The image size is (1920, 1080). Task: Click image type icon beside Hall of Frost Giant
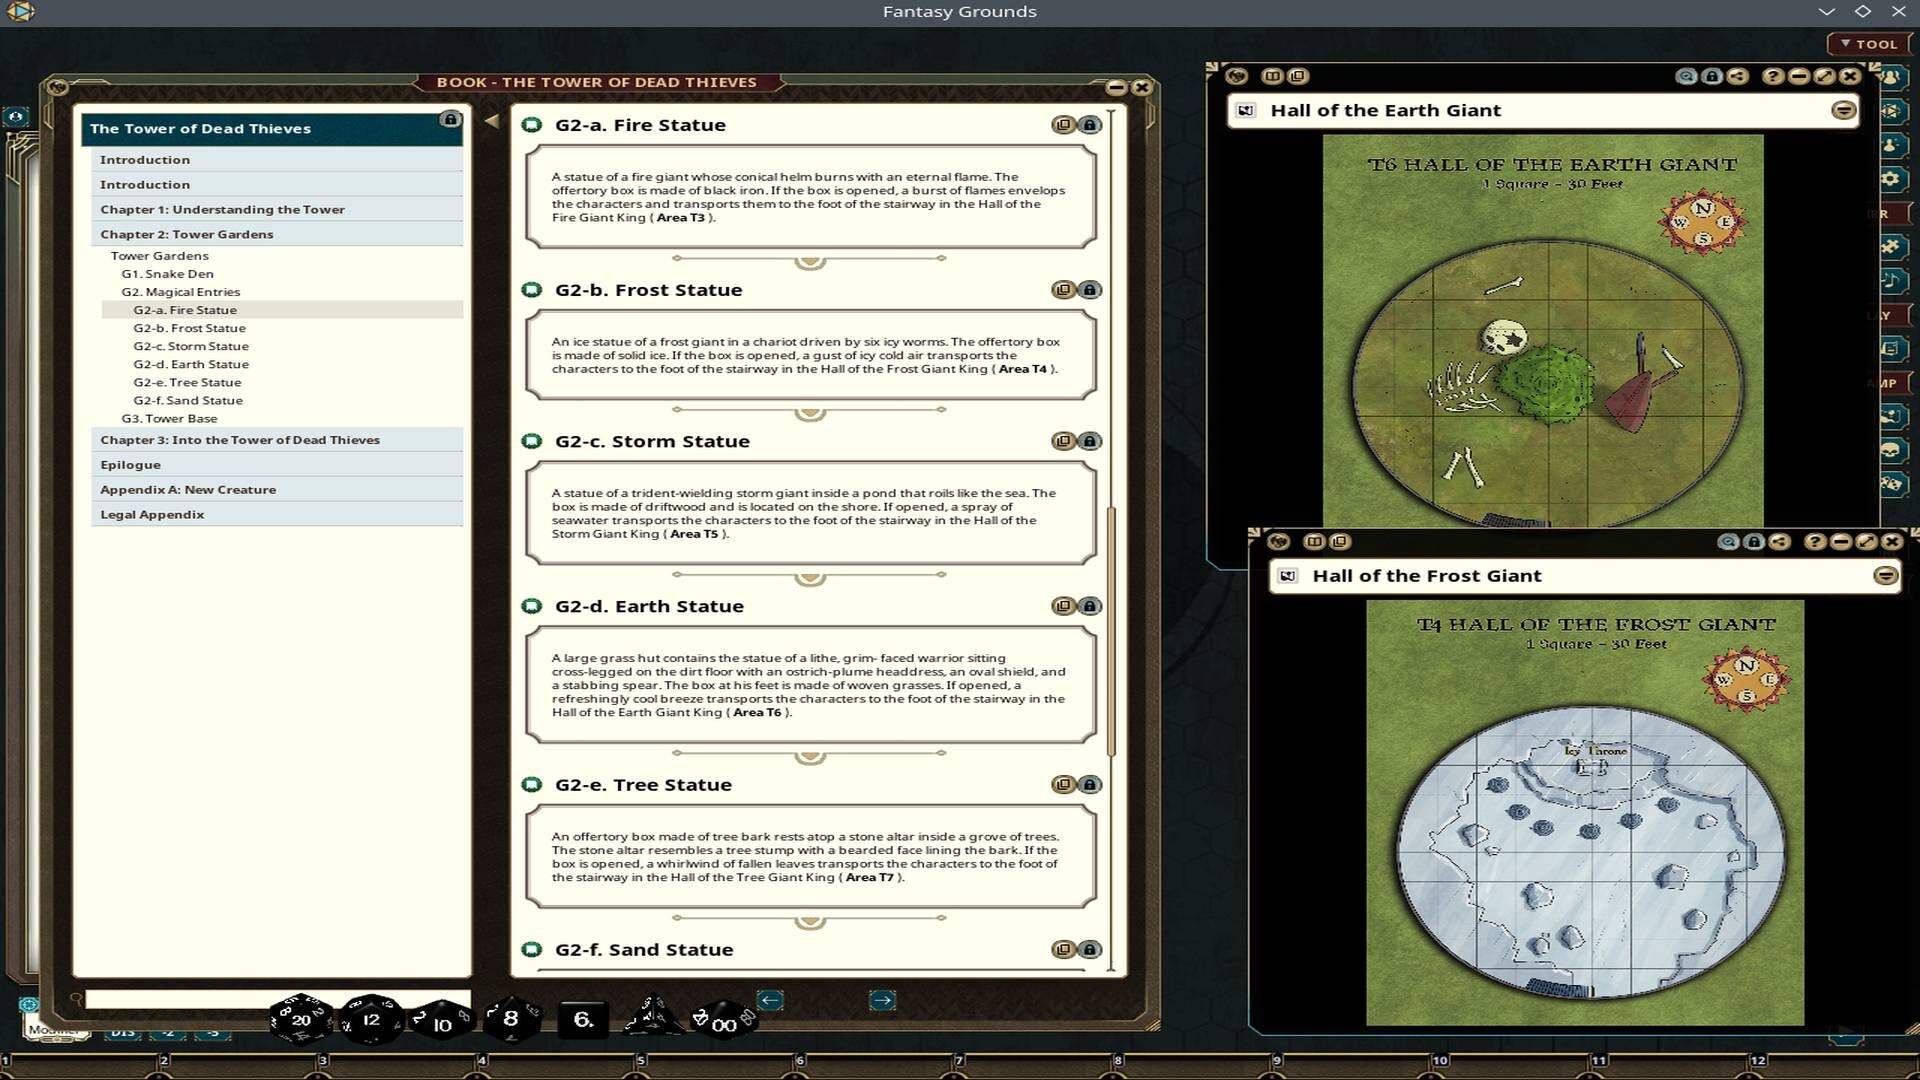click(1288, 576)
